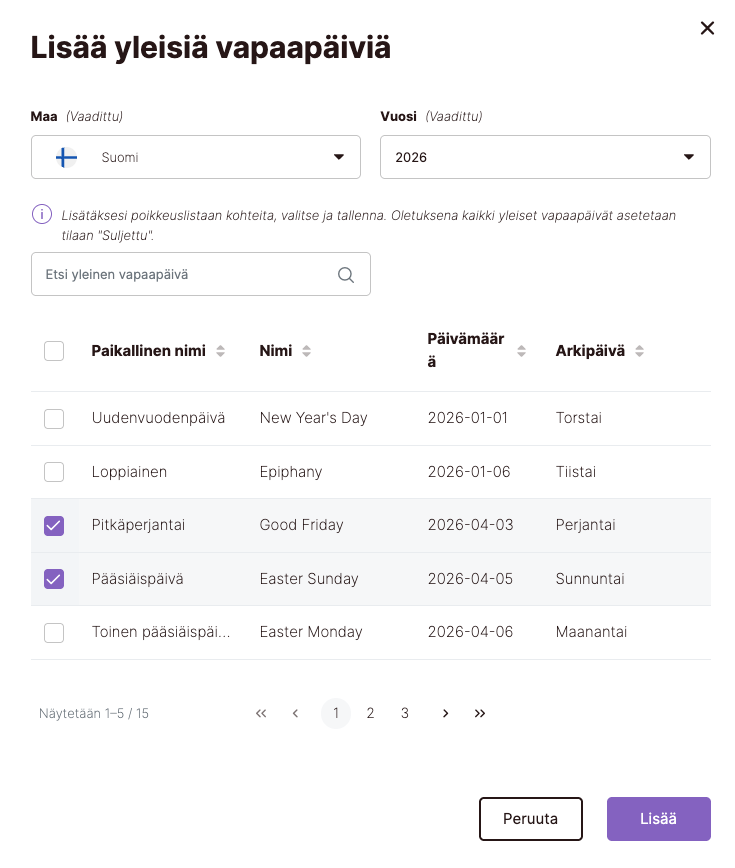Open the Maa country dropdown

196,157
